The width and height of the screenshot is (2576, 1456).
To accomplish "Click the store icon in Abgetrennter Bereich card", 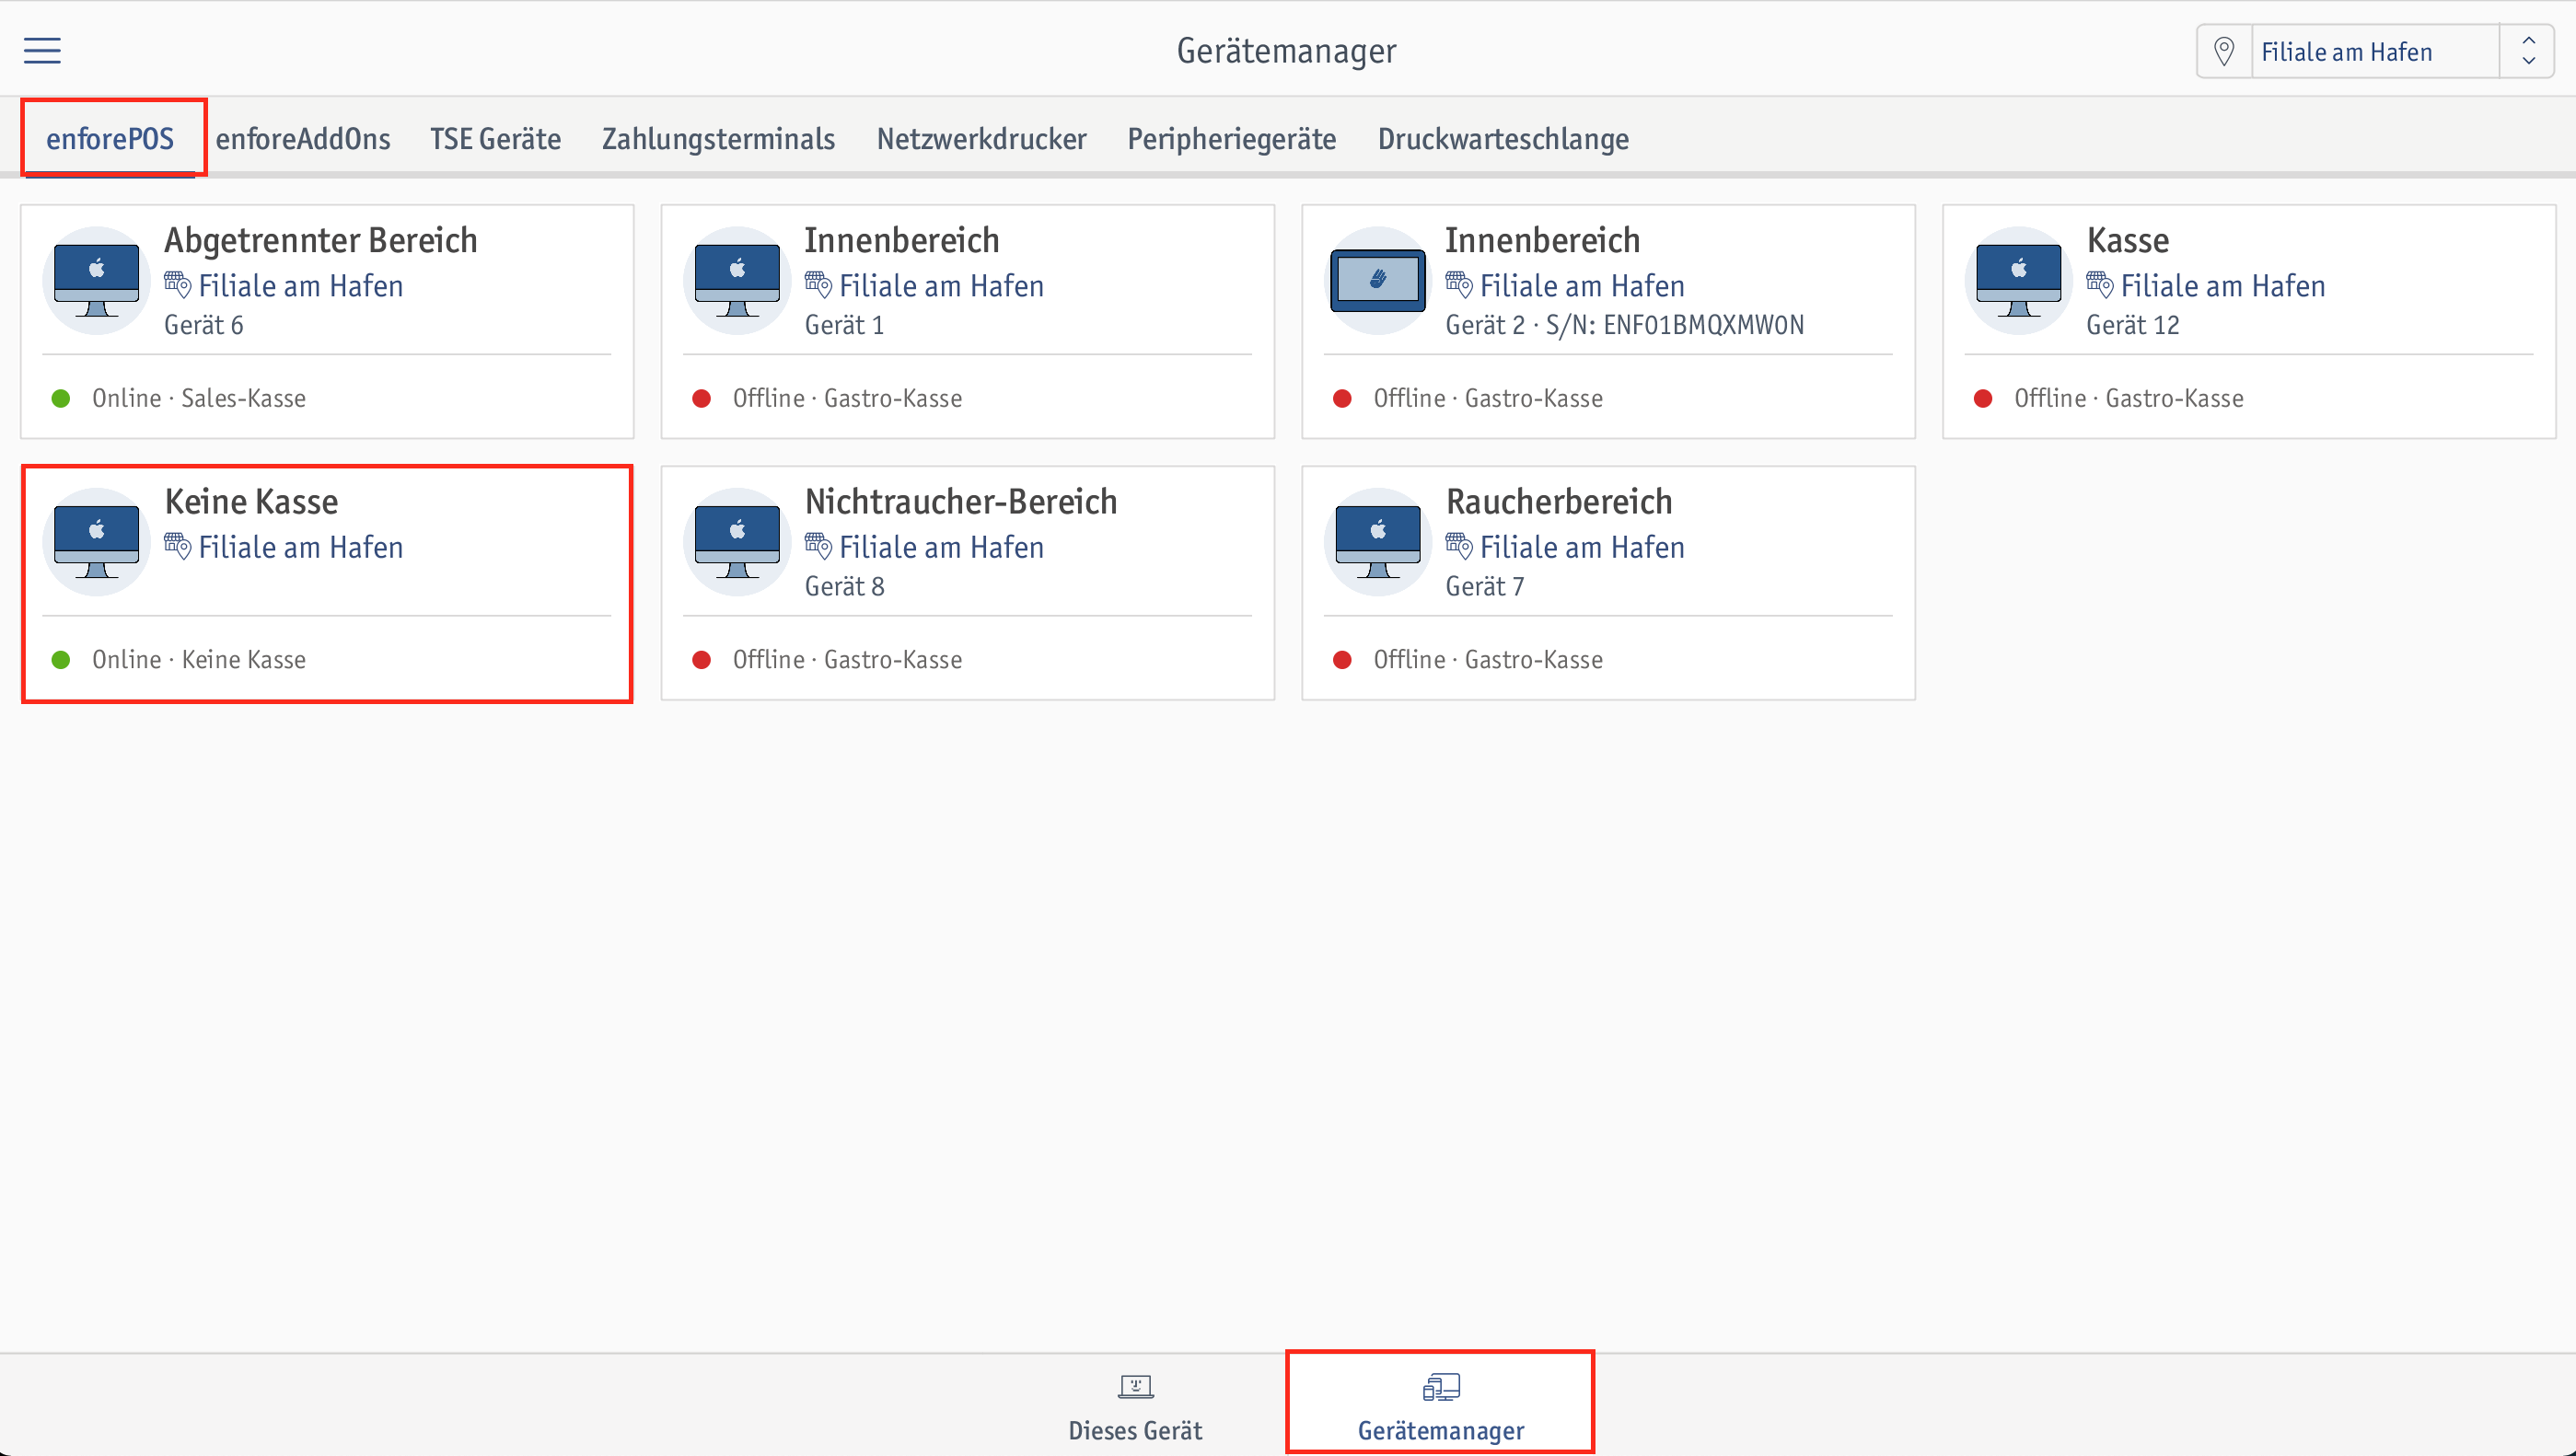I will coord(177,285).
